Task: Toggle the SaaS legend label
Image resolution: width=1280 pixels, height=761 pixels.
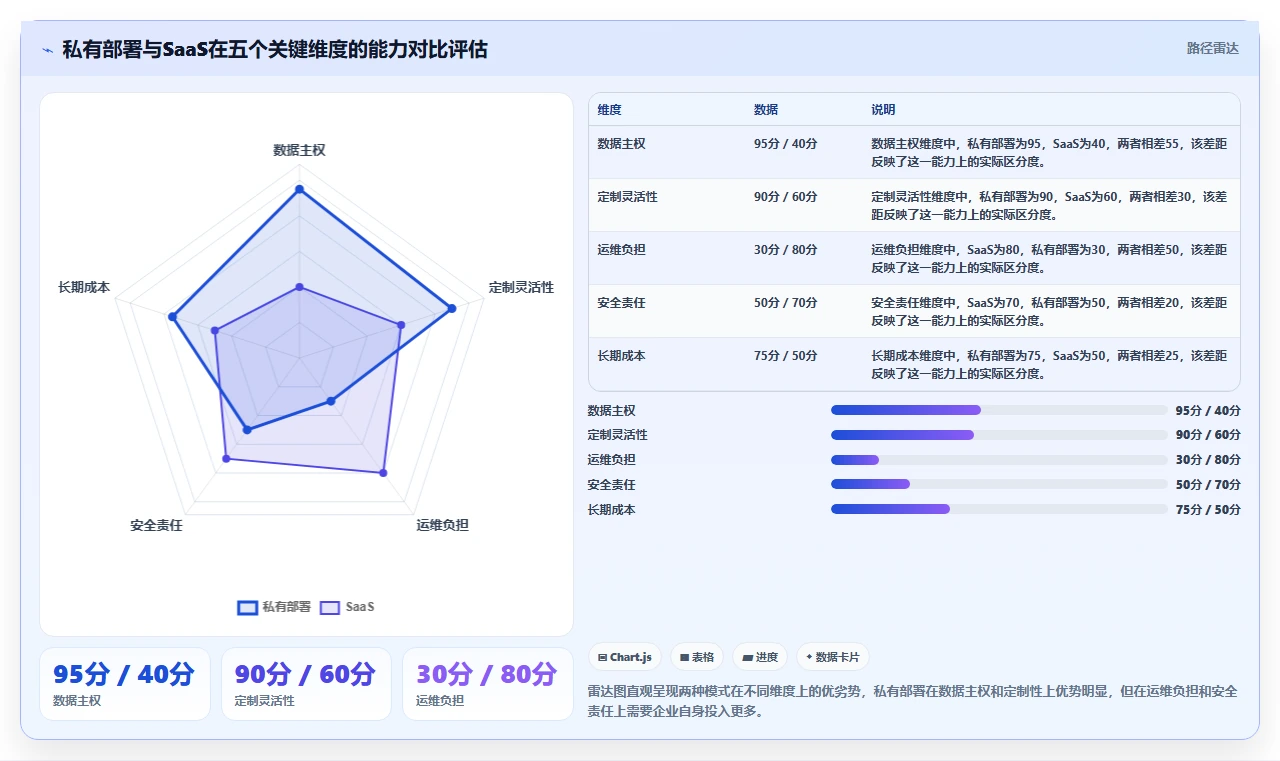Action: pyautogui.click(x=360, y=607)
